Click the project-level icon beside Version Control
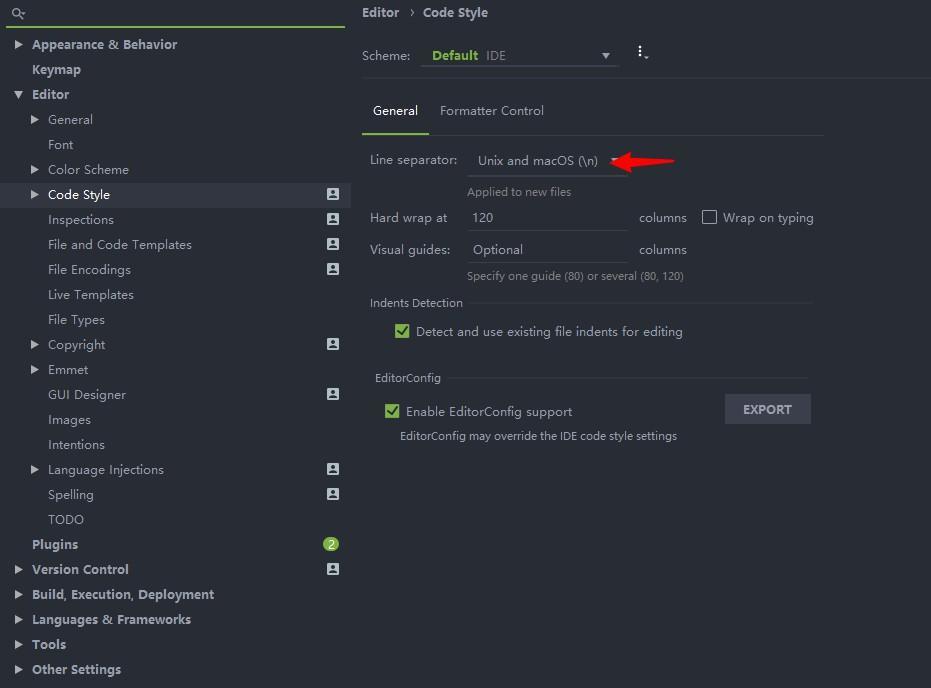Image resolution: width=931 pixels, height=688 pixels. click(x=333, y=569)
